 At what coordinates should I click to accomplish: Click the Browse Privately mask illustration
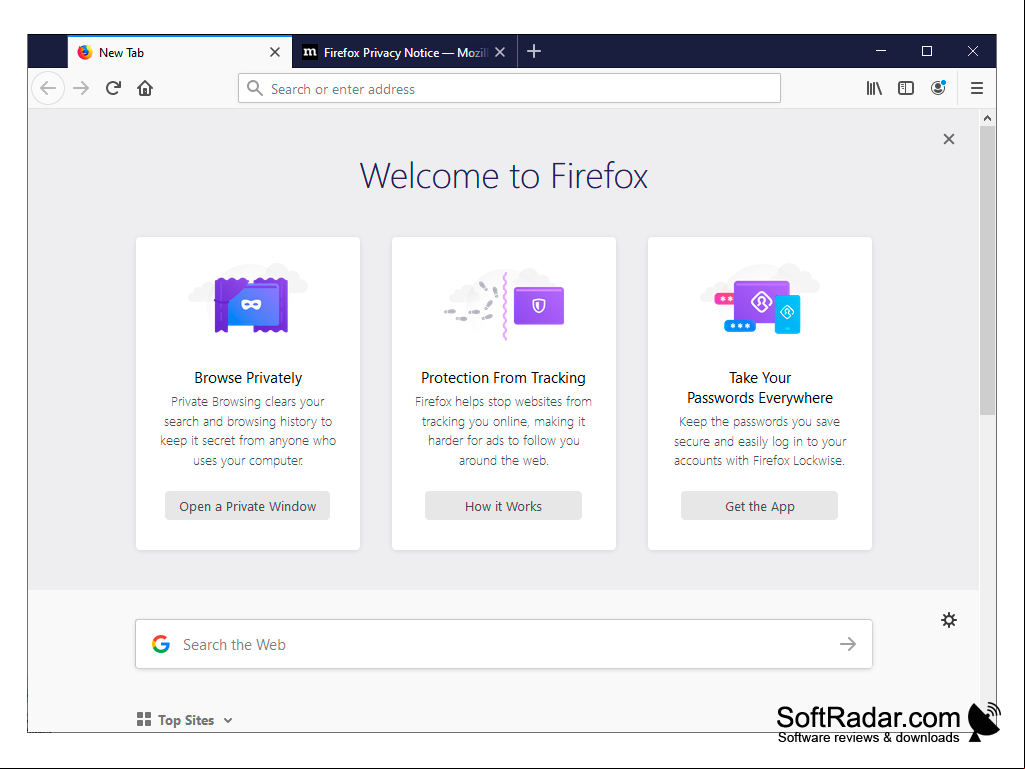pos(248,299)
